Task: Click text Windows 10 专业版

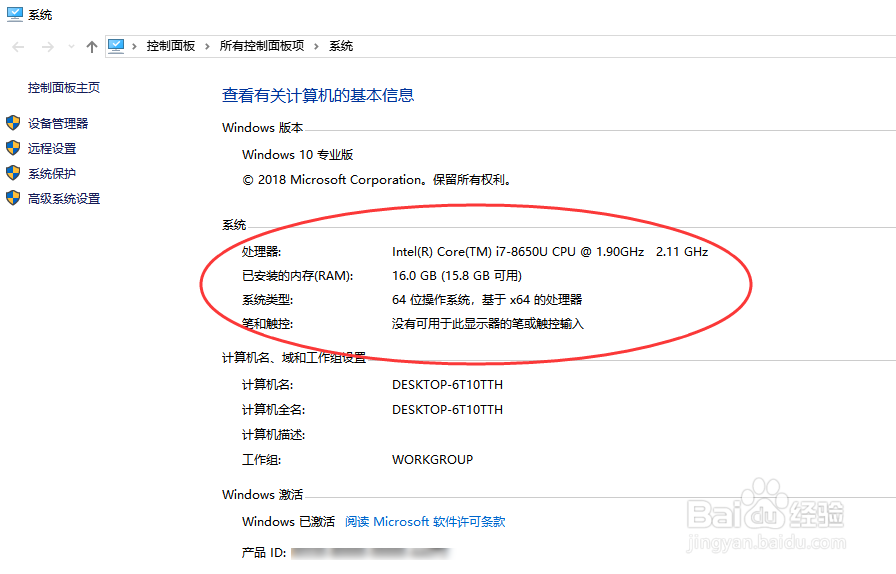Action: [x=298, y=155]
